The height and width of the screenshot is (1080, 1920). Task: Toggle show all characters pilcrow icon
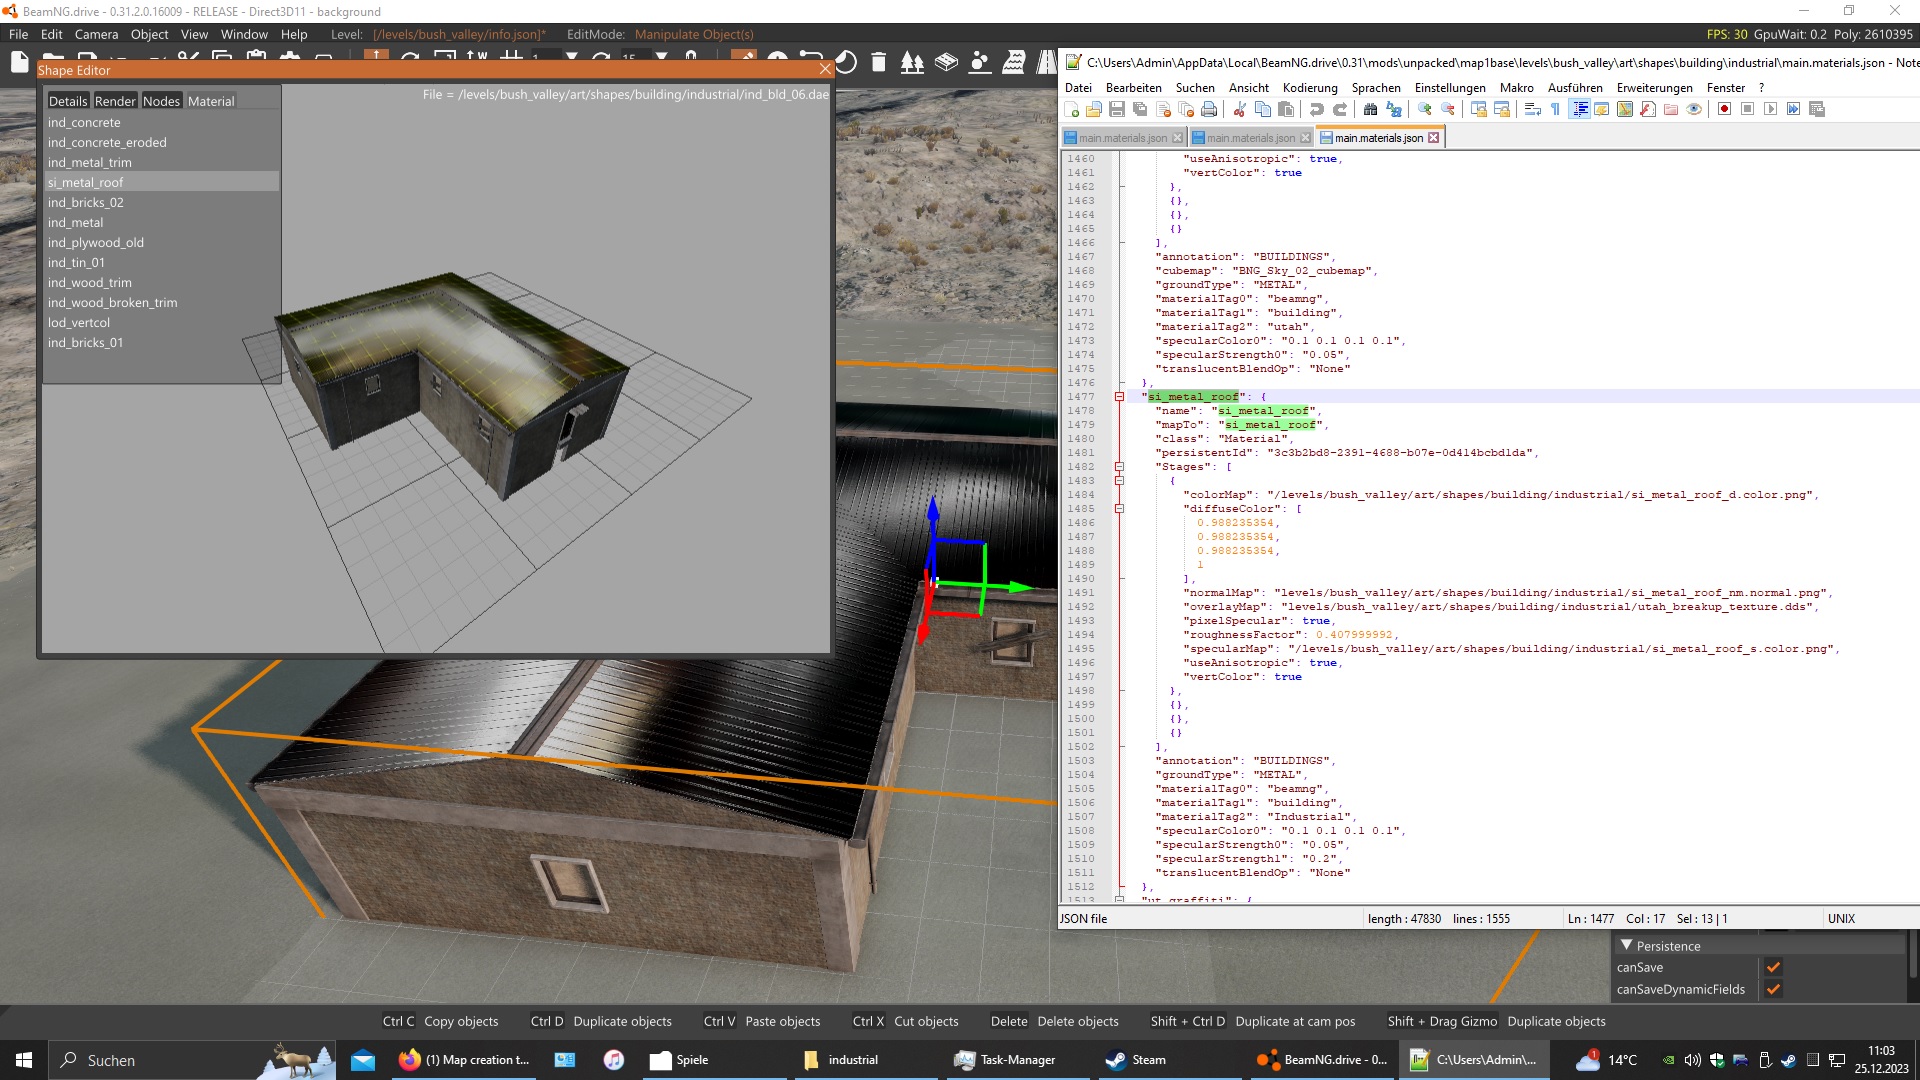click(1555, 109)
